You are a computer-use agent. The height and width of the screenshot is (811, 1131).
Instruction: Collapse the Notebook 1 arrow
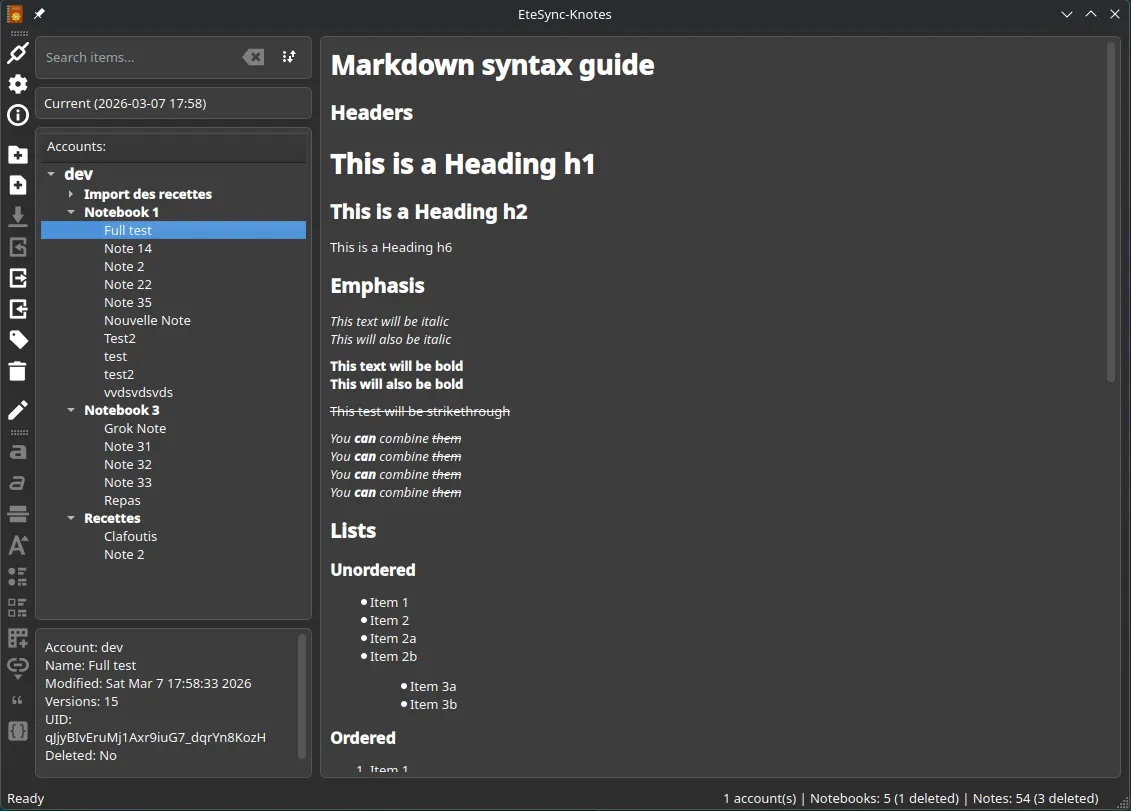[71, 212]
